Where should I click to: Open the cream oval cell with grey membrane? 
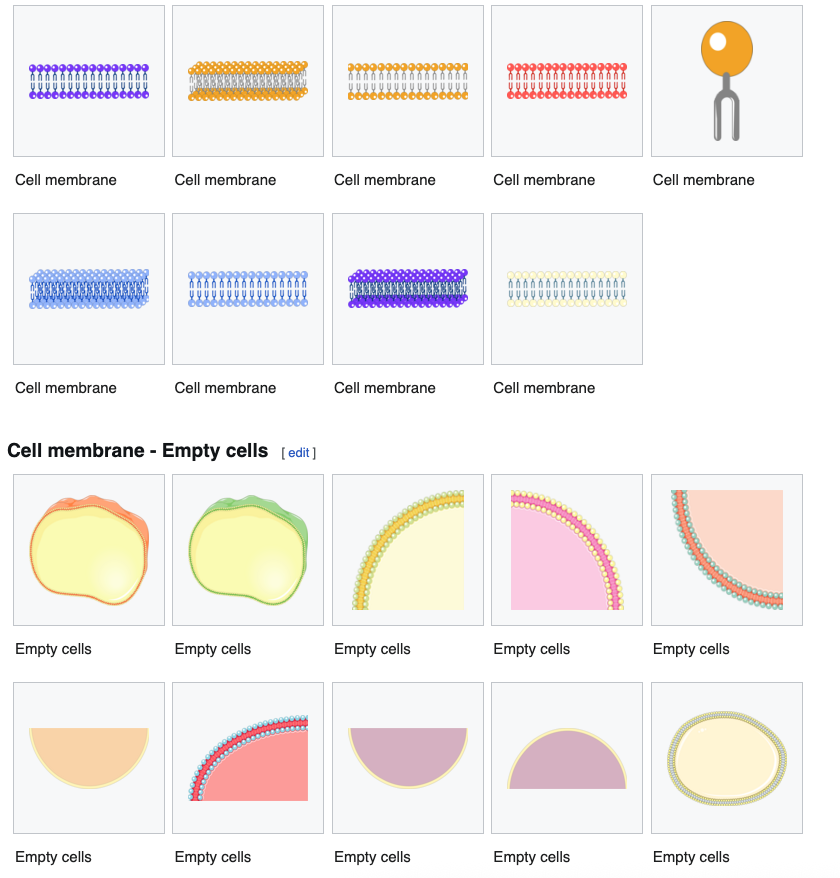[727, 758]
